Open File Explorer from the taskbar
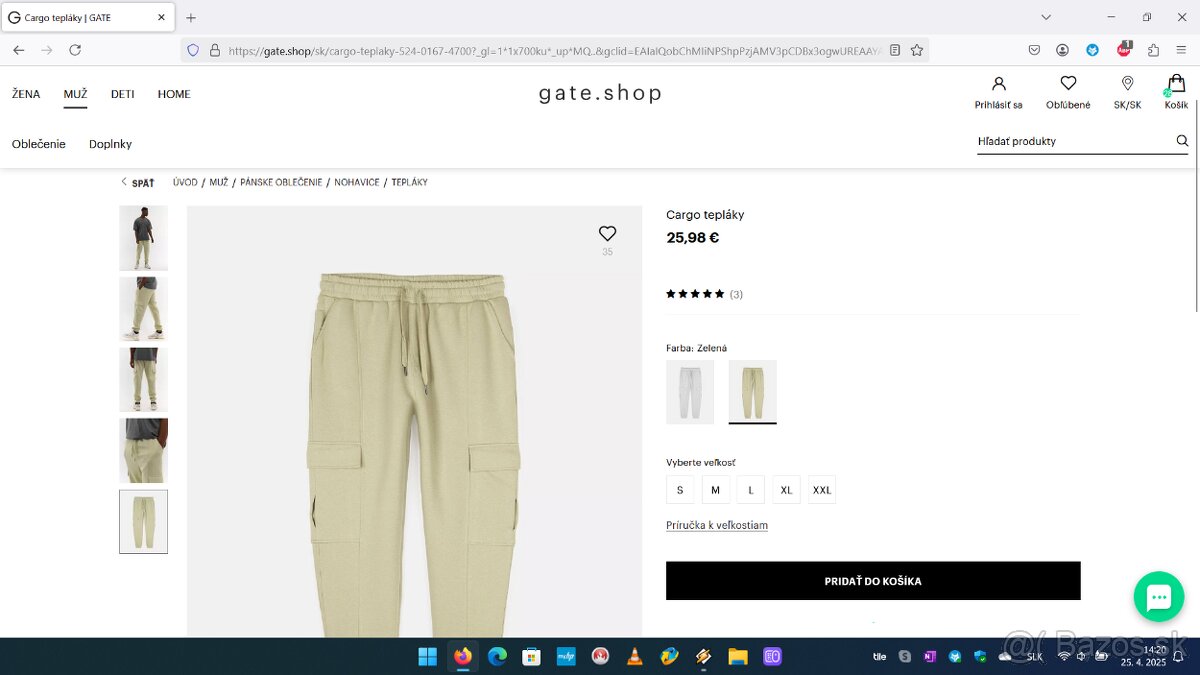Viewport: 1200px width, 675px height. tap(738, 656)
